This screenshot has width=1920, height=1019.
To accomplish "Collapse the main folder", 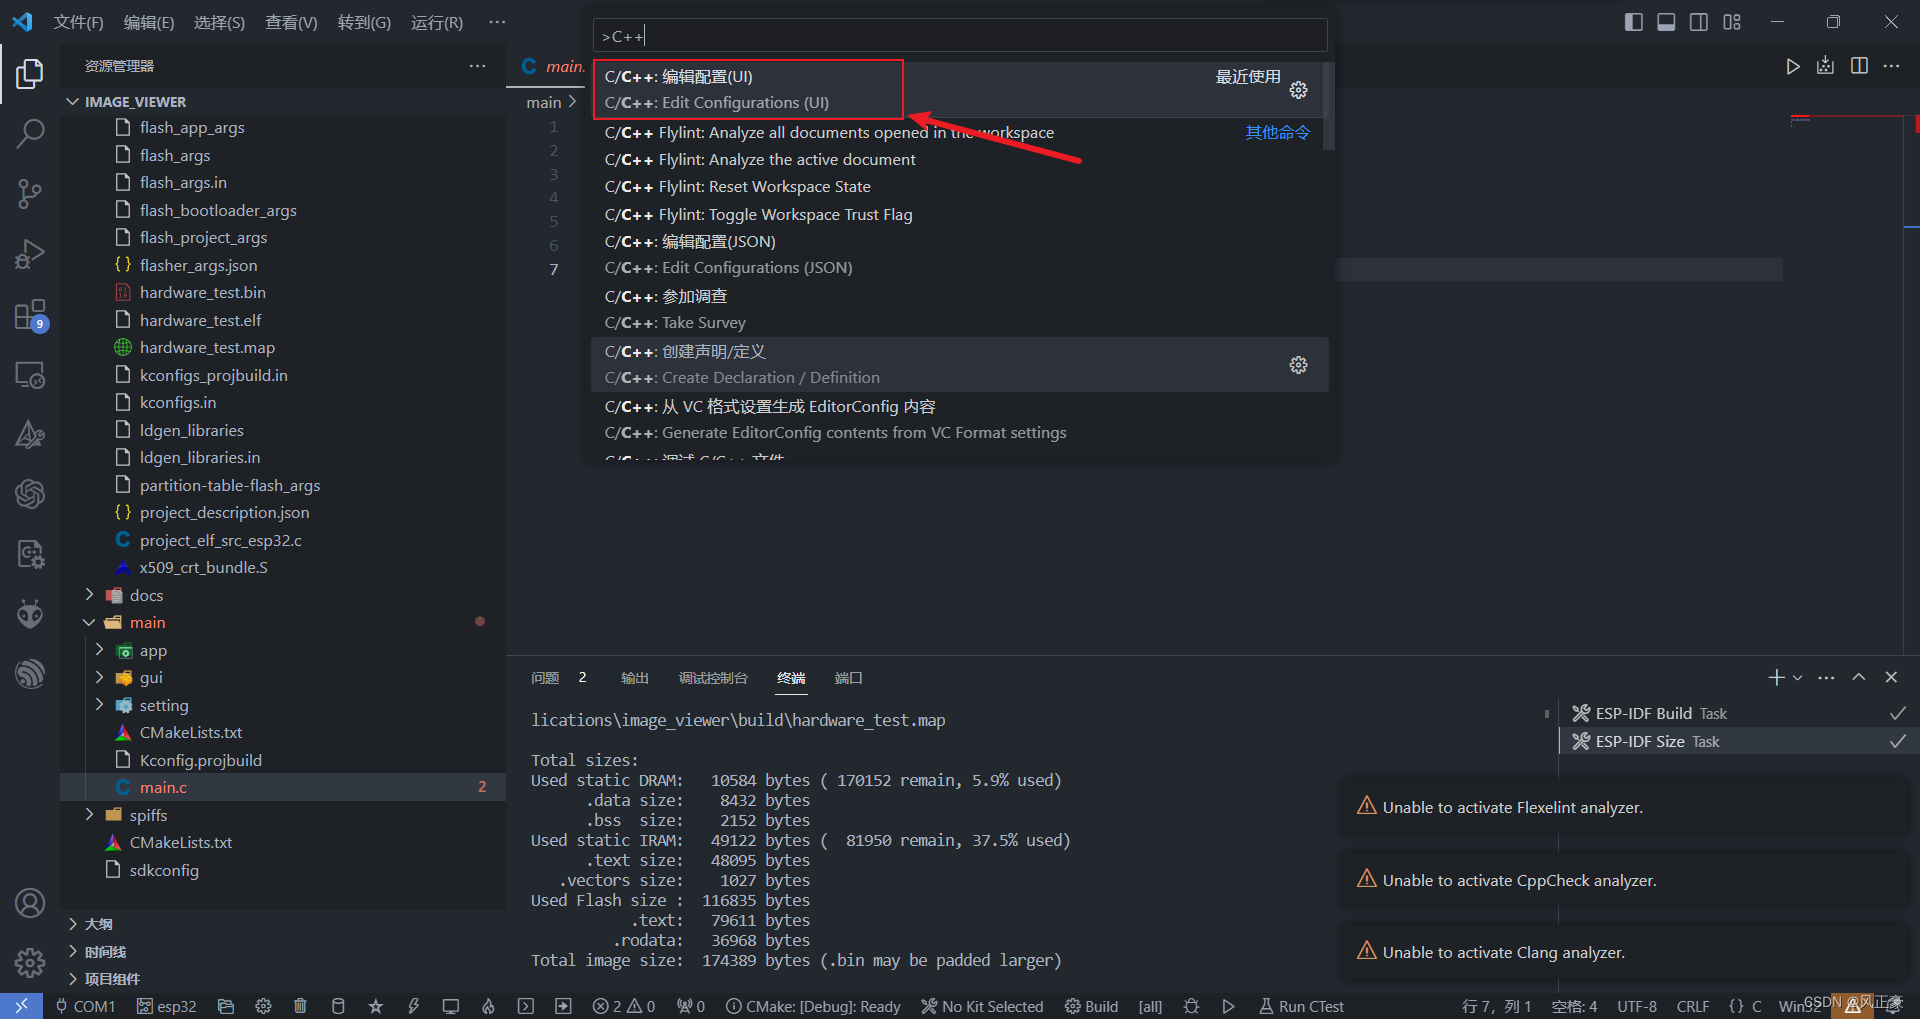I will pos(89,622).
